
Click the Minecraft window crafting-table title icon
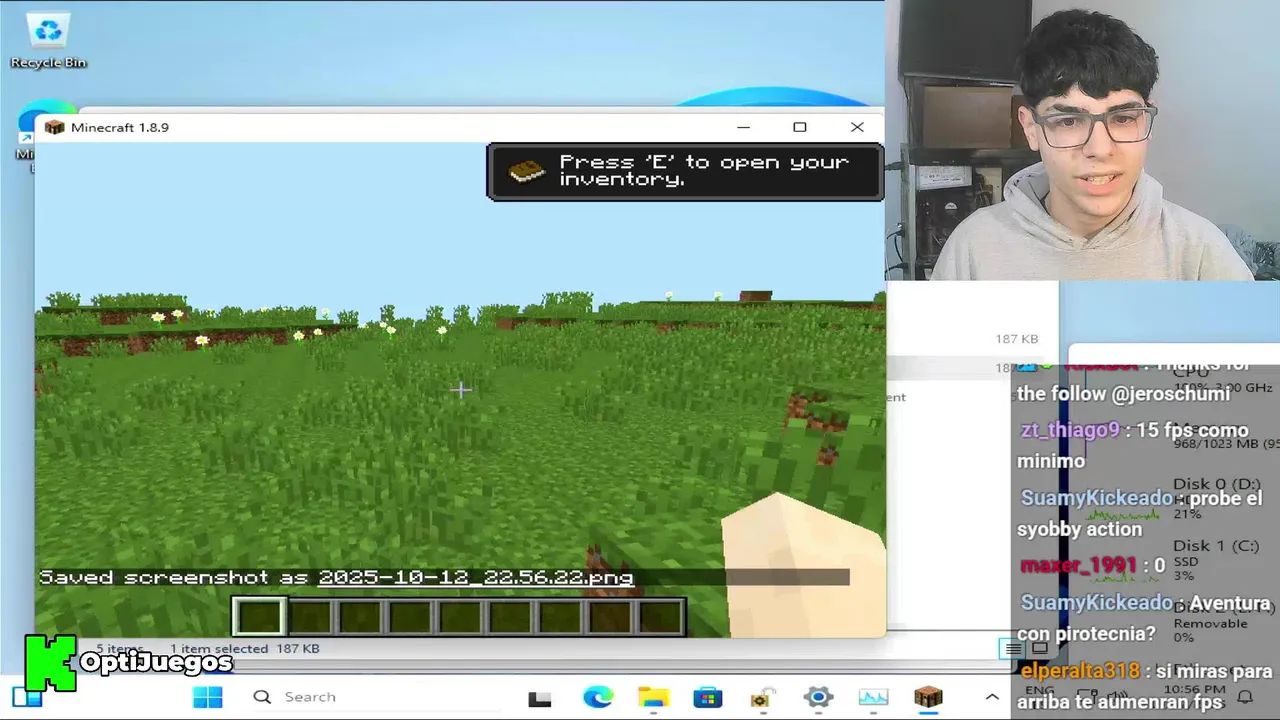54,127
